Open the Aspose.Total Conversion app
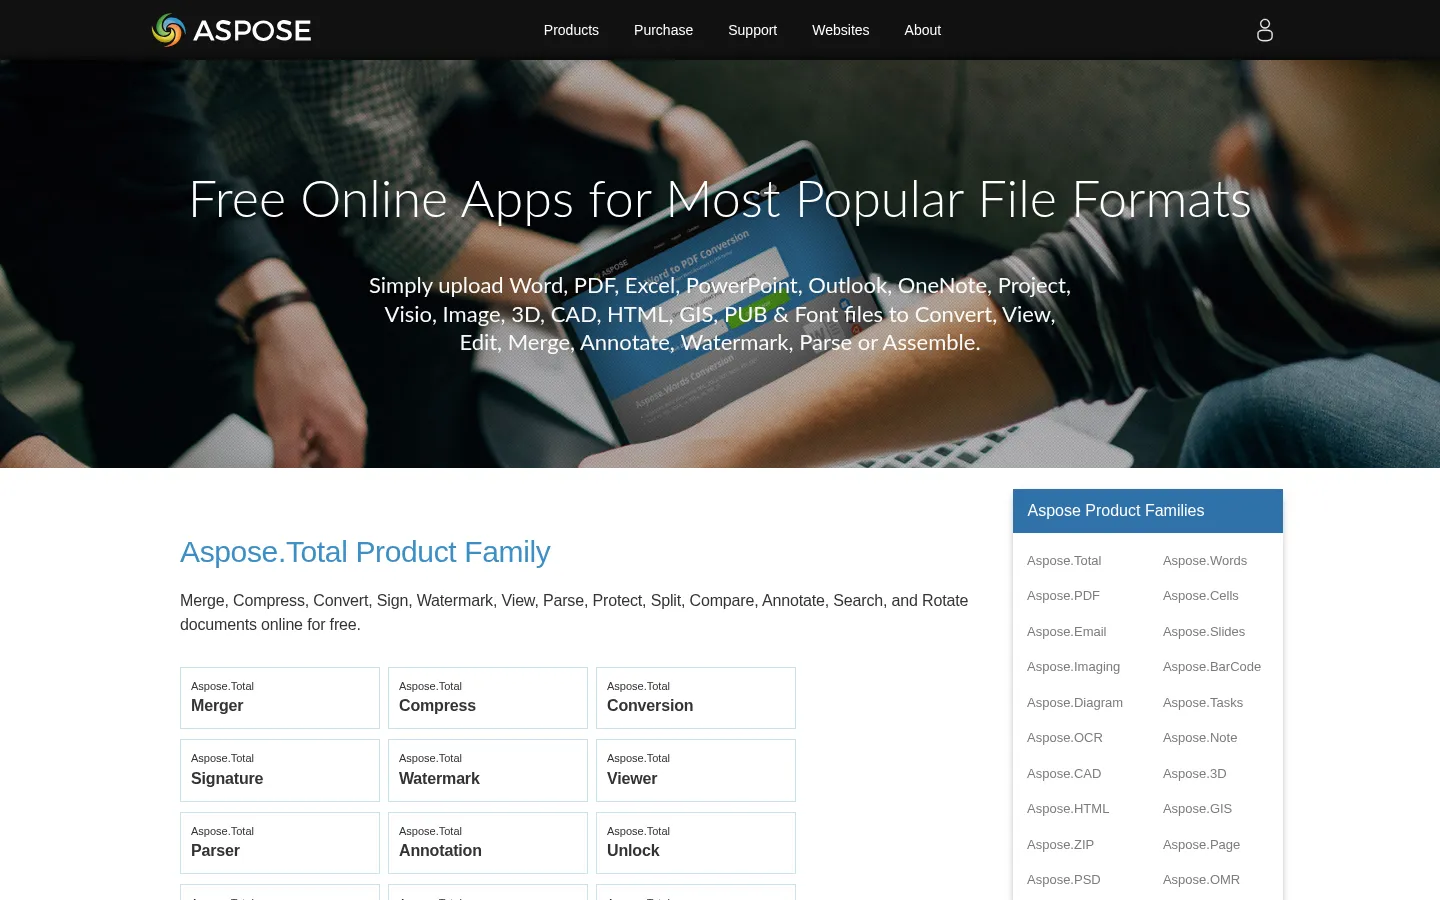This screenshot has height=900, width=1440. coord(696,698)
